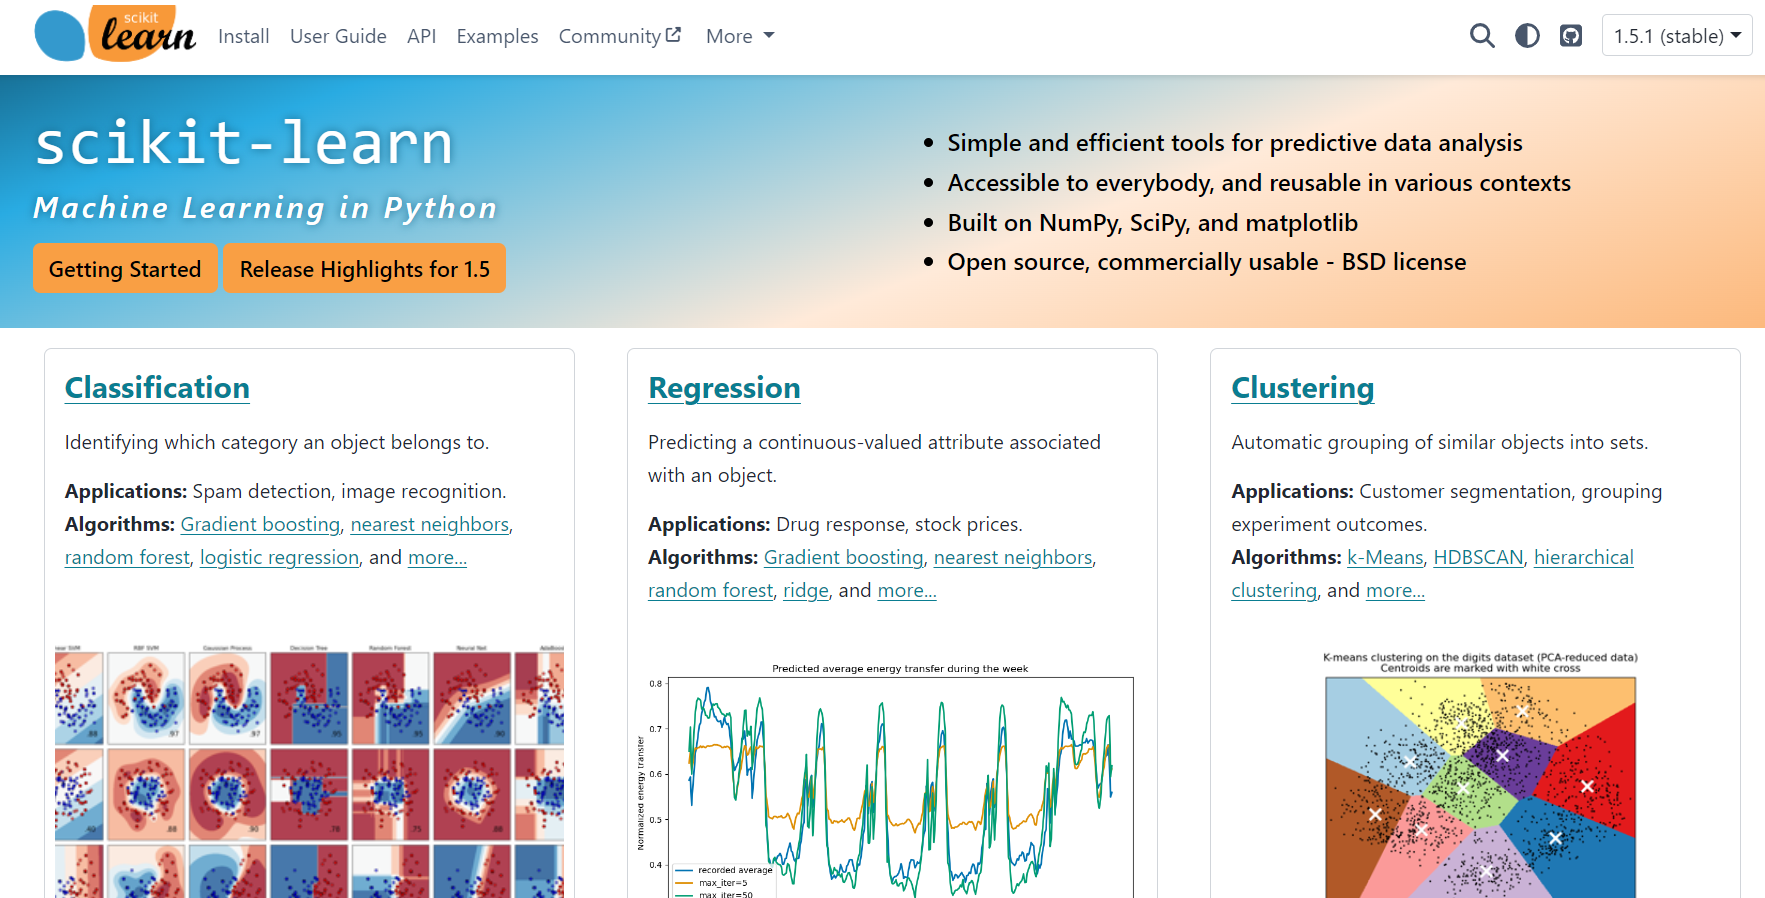Go to the Install page
1765x898 pixels.
pos(244,36)
